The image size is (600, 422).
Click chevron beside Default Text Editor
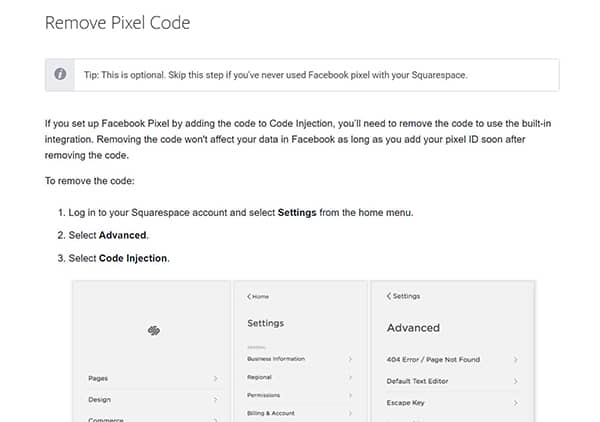[x=515, y=381]
